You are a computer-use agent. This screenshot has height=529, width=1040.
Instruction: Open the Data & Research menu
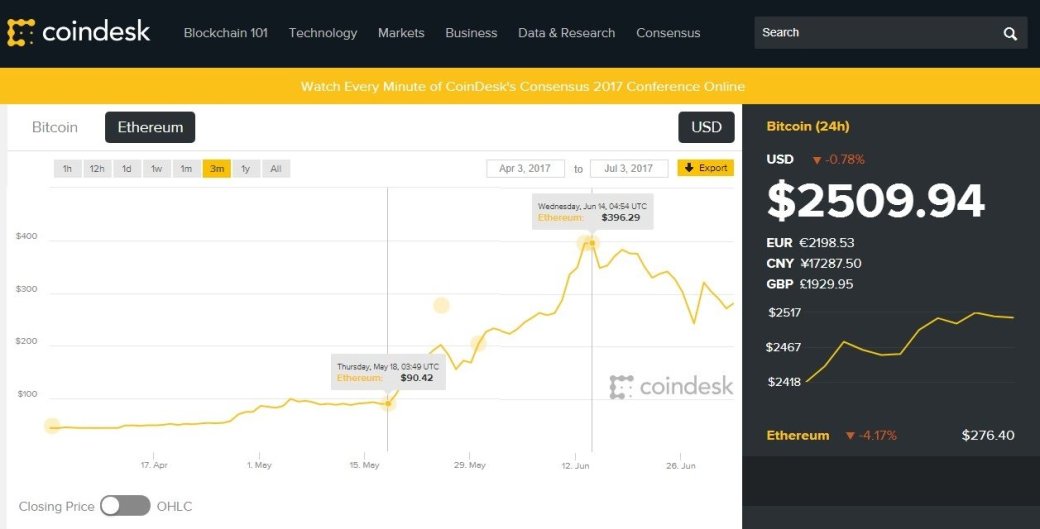[566, 33]
